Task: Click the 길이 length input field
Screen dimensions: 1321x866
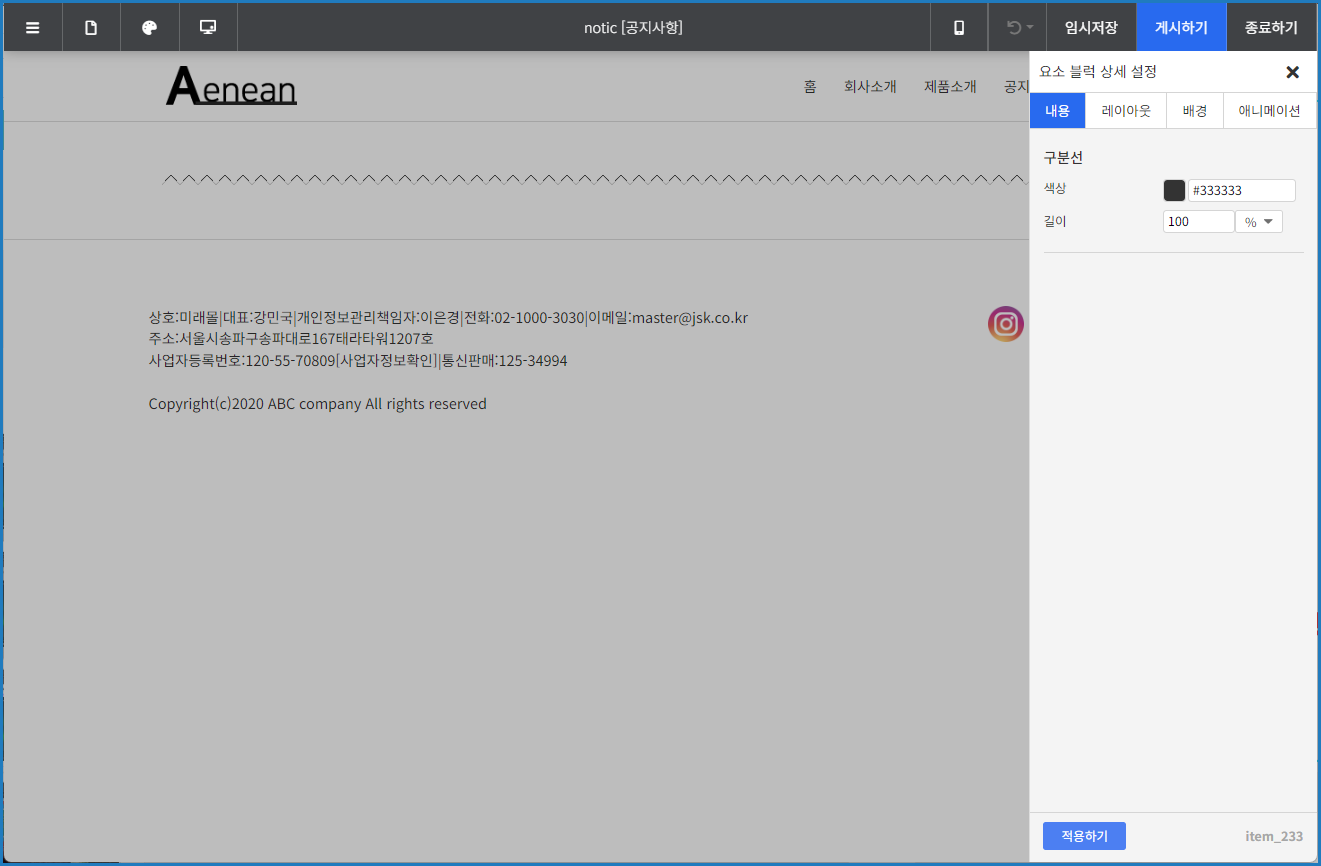Action: [x=1198, y=222]
